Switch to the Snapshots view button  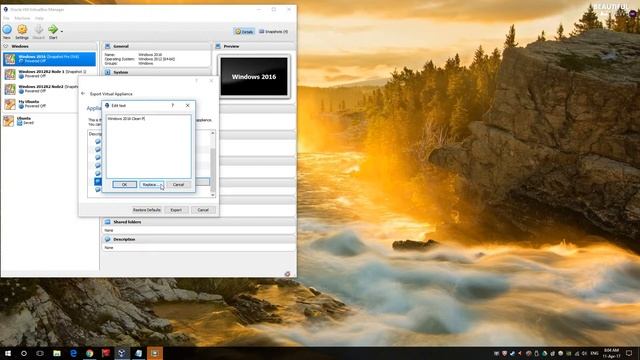[273, 31]
